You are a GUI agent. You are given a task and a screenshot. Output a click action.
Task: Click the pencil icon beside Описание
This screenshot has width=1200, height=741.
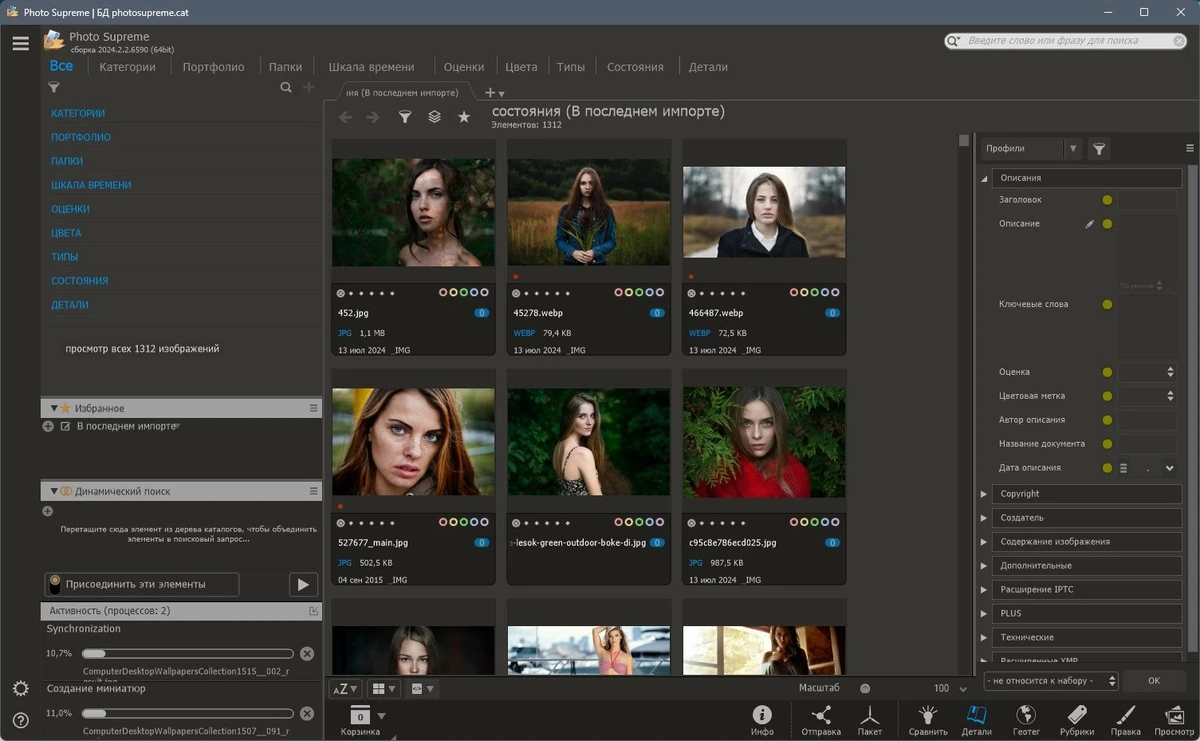pyautogui.click(x=1090, y=224)
